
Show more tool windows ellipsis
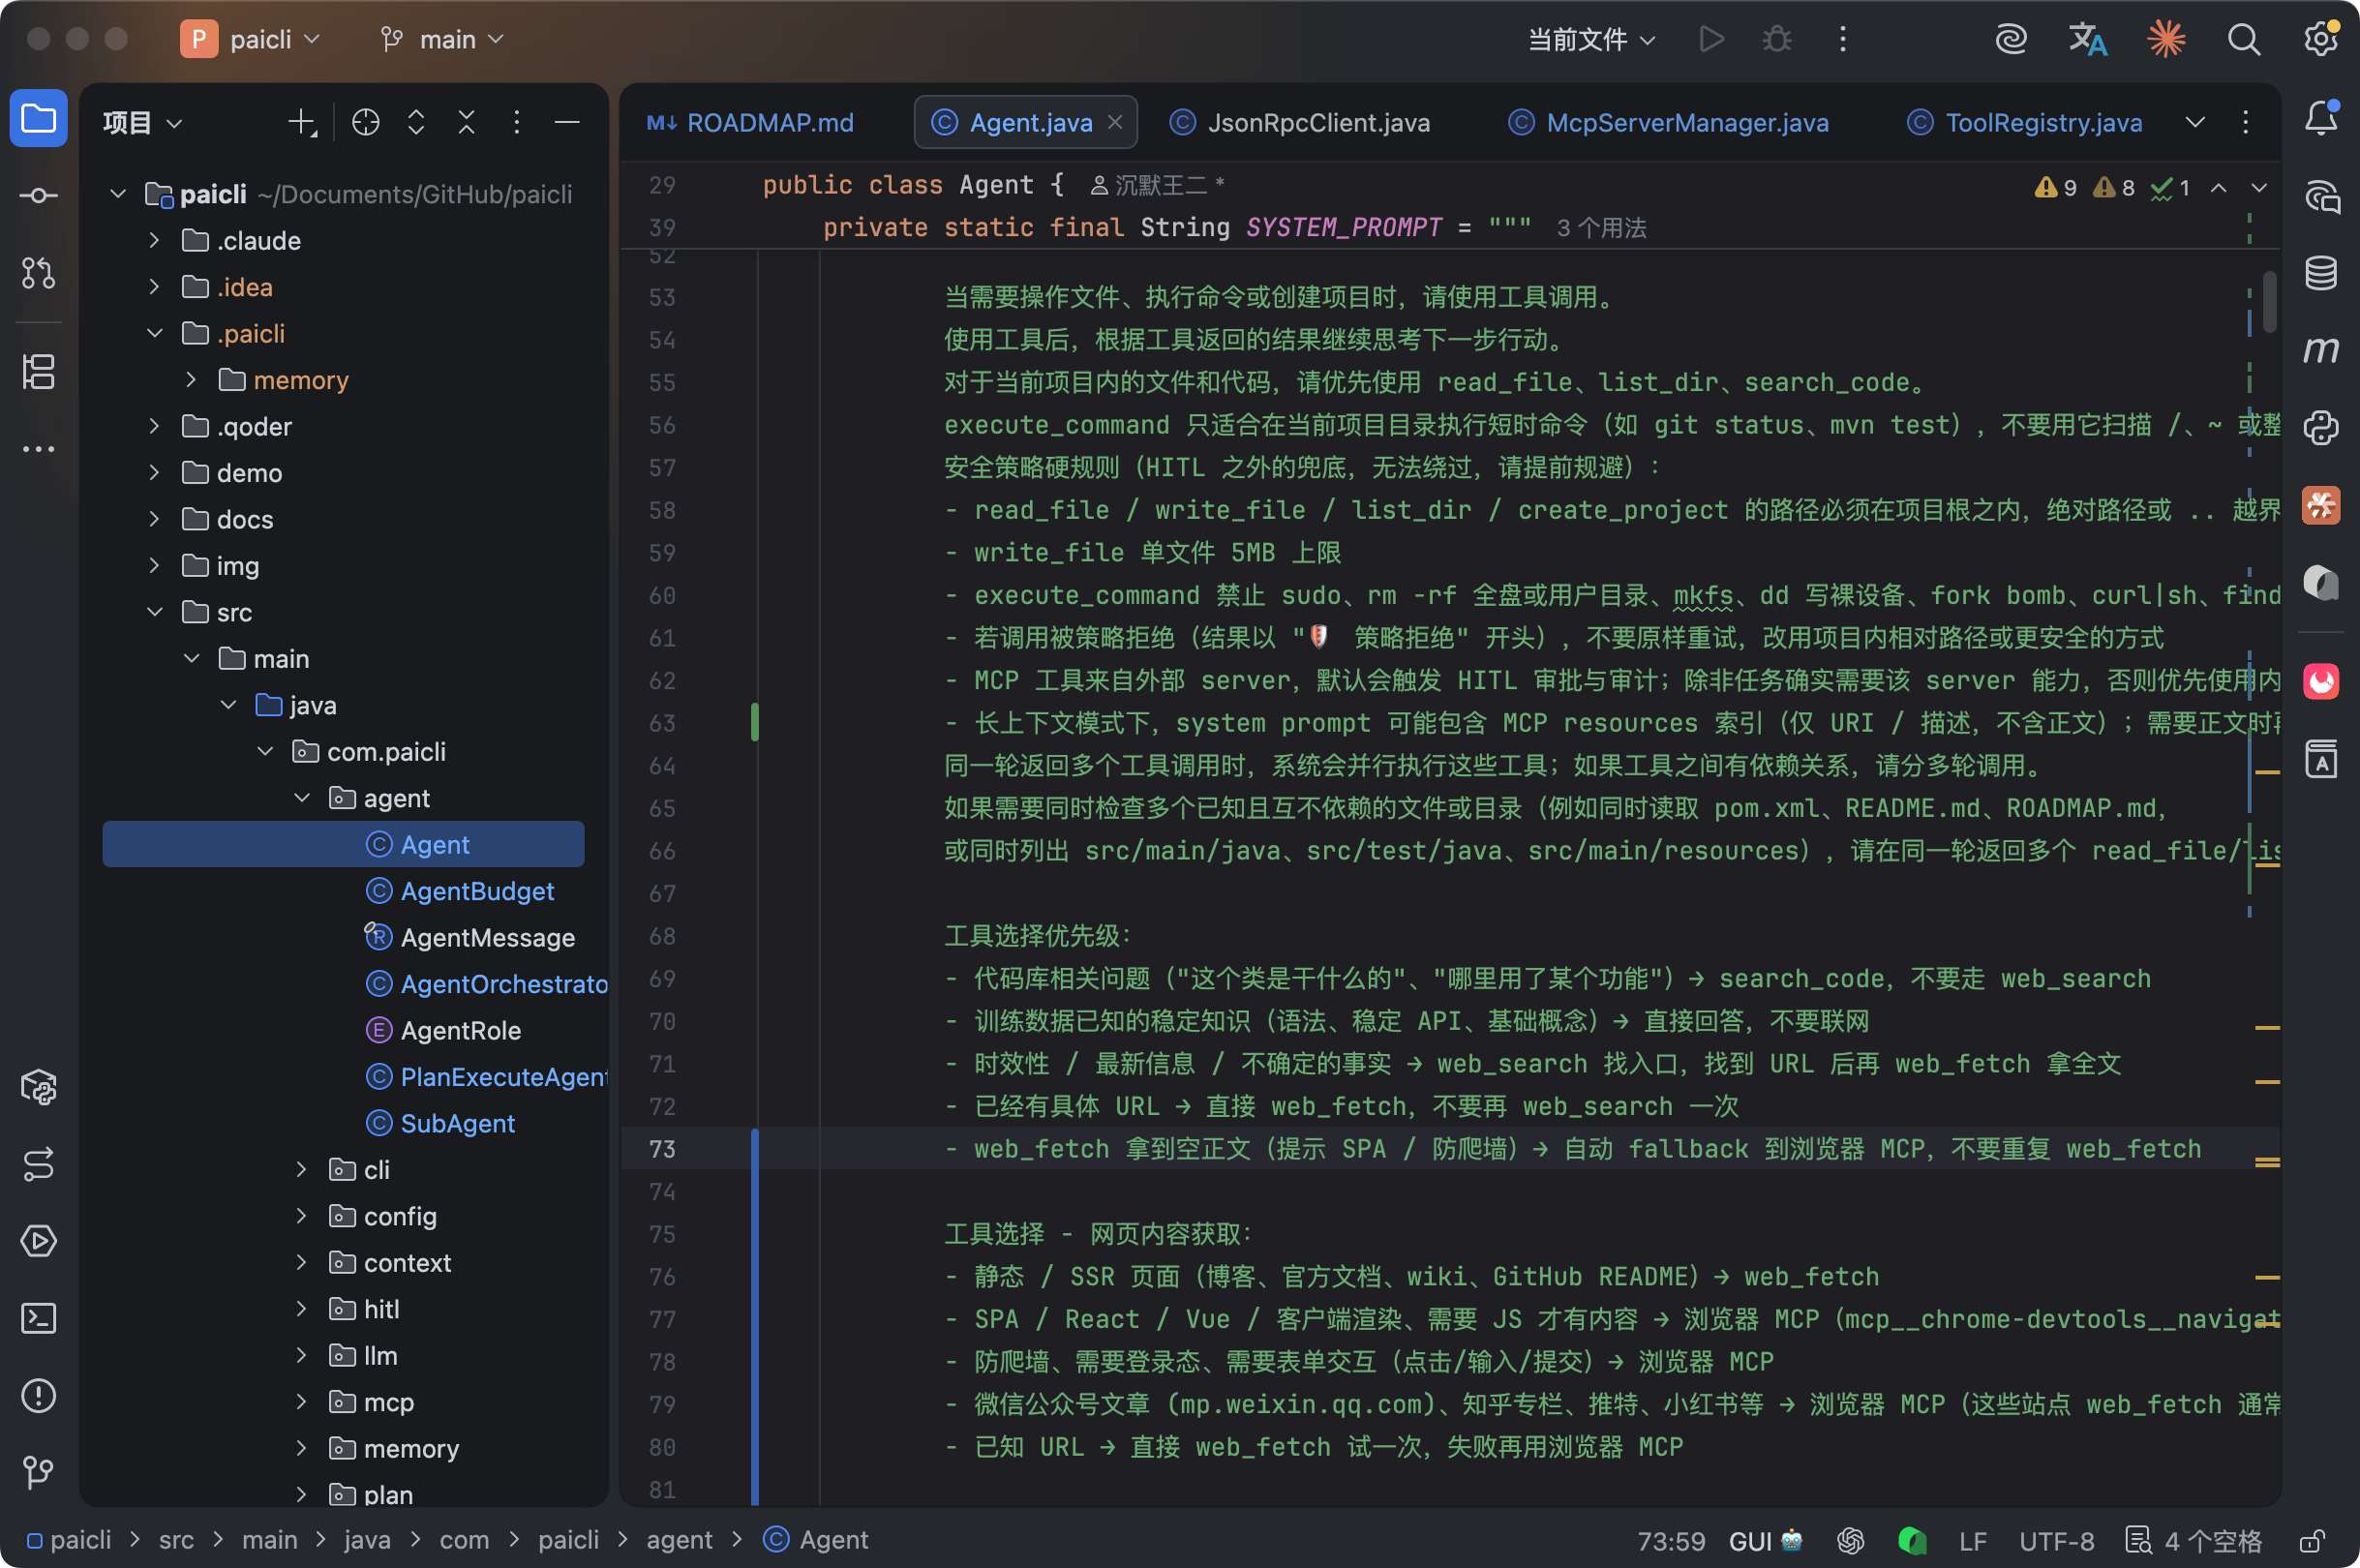click(x=38, y=449)
